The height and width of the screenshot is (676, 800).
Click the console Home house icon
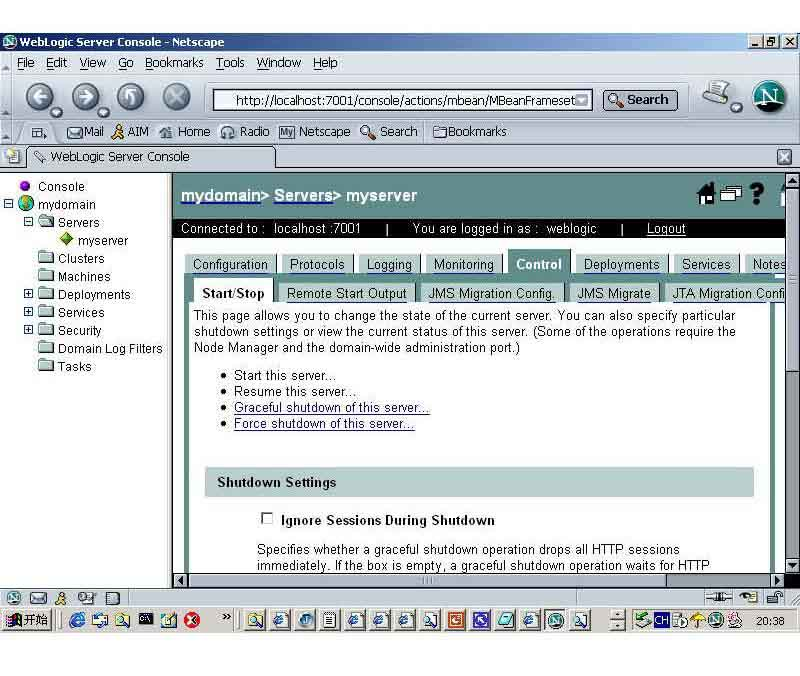pyautogui.click(x=707, y=193)
